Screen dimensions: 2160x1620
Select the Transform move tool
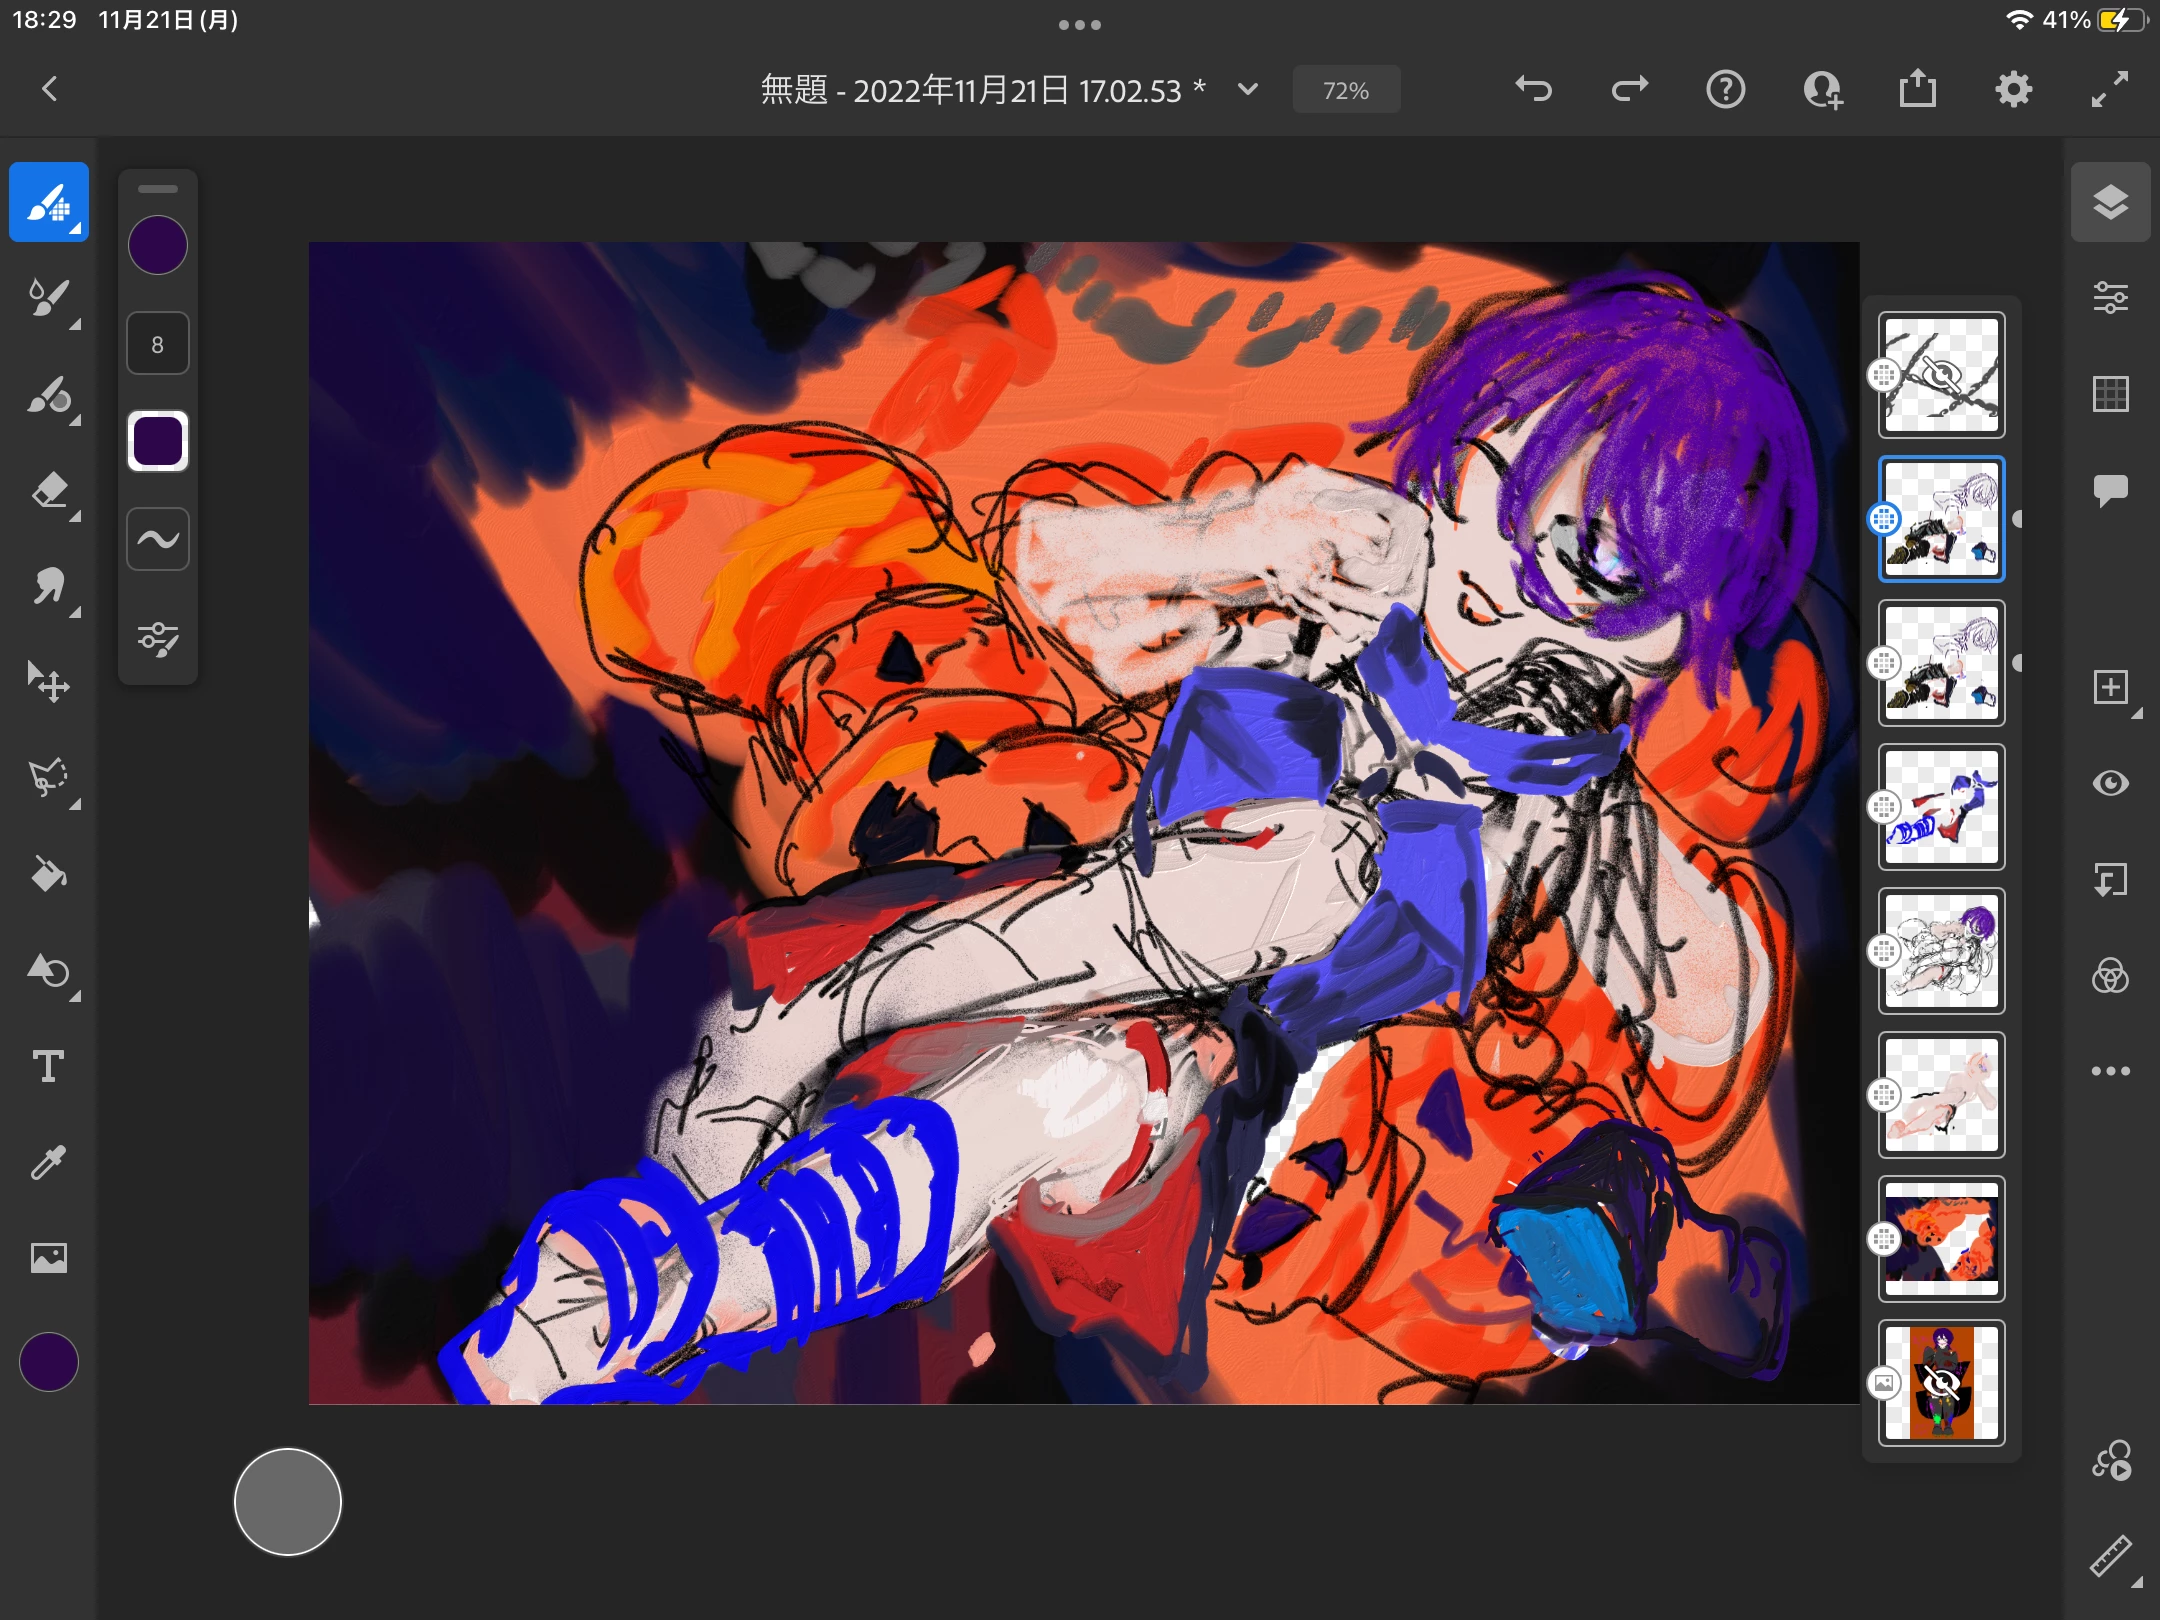point(49,683)
